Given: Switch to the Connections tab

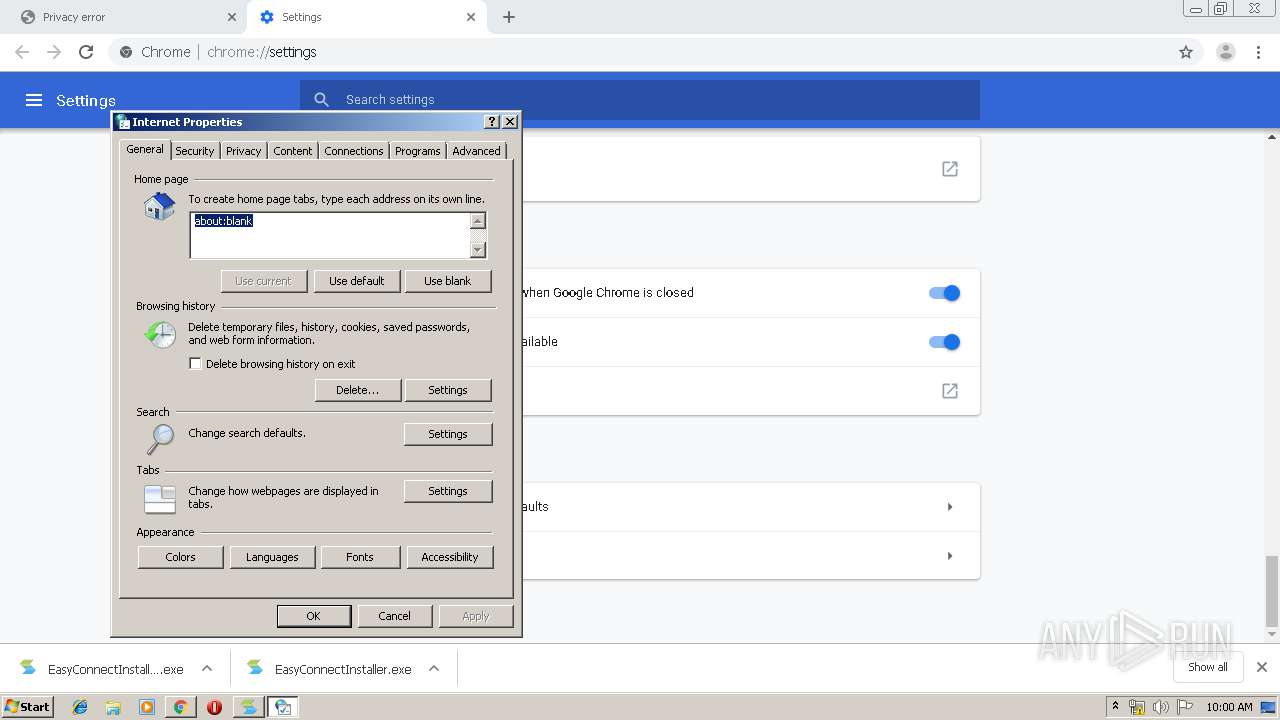Looking at the screenshot, I should pos(354,151).
